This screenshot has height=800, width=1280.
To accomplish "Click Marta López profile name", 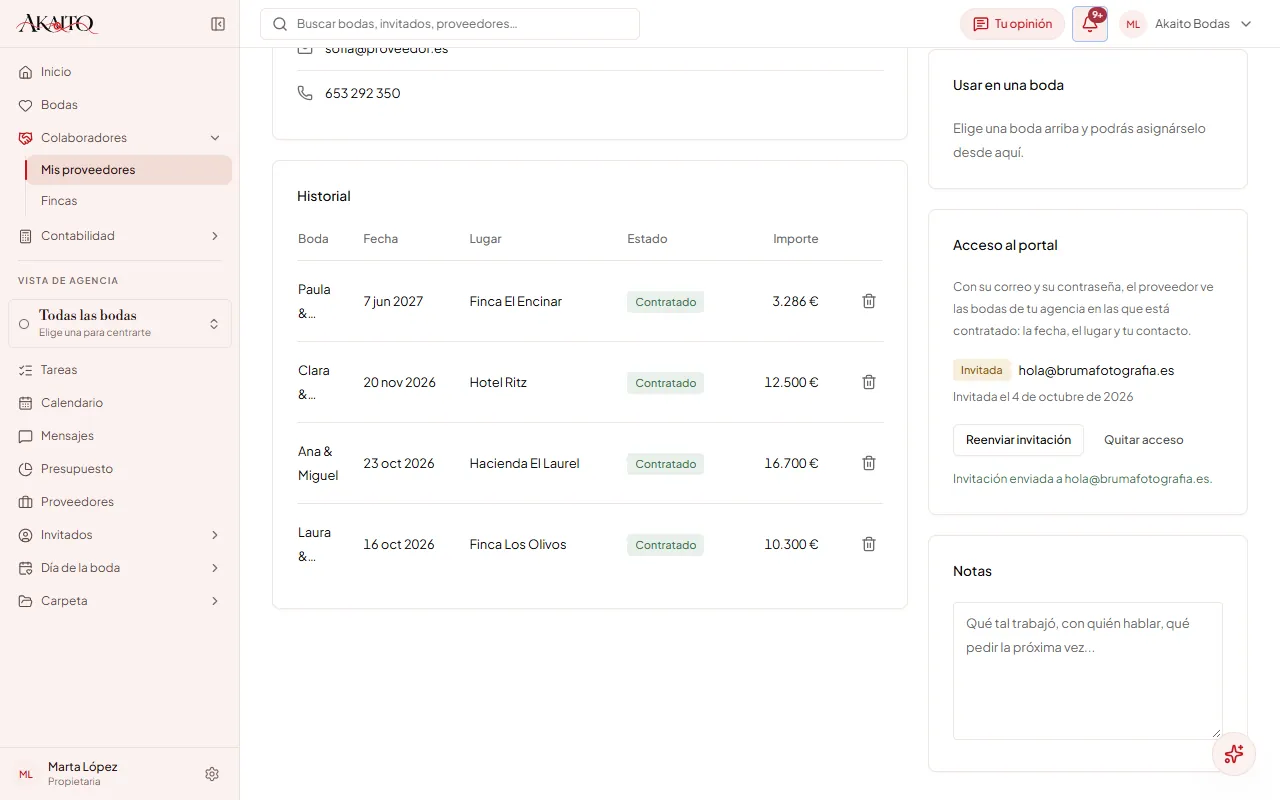I will coord(83,767).
